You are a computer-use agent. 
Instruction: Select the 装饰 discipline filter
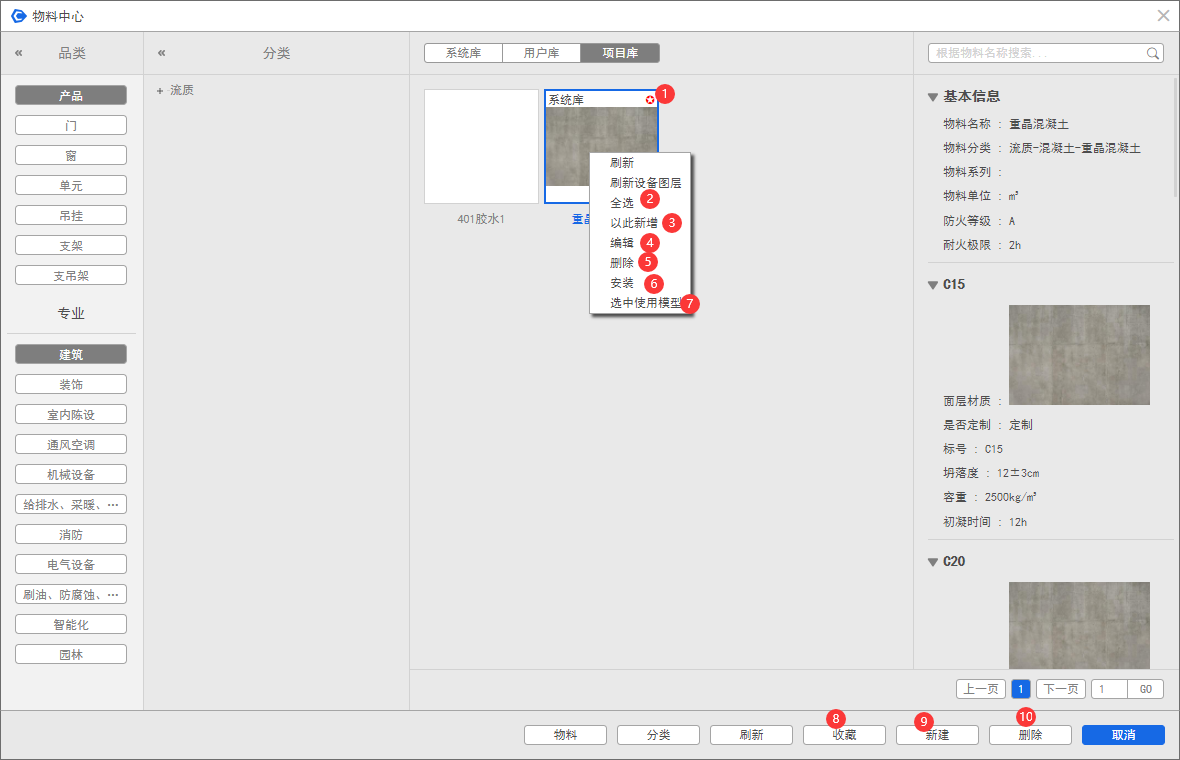coord(71,385)
